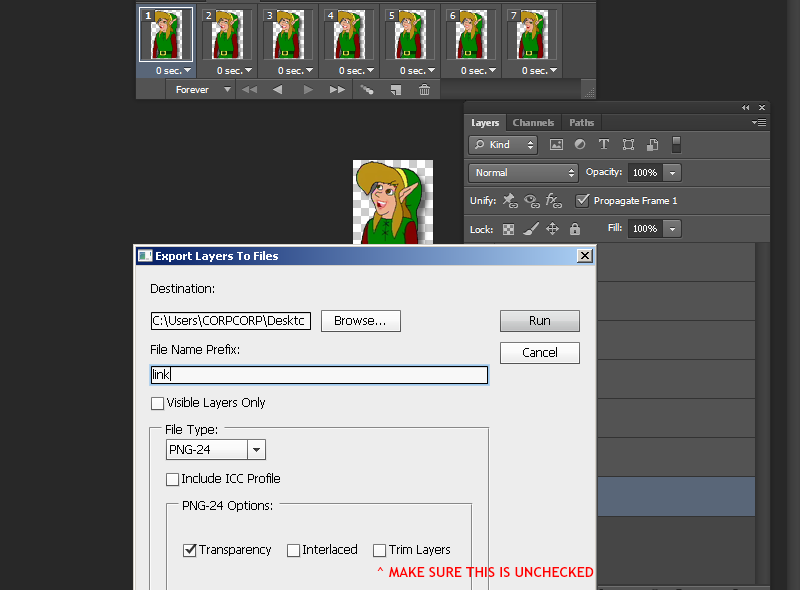Filter layers by type text layers
This screenshot has width=800, height=590.
pyautogui.click(x=604, y=144)
